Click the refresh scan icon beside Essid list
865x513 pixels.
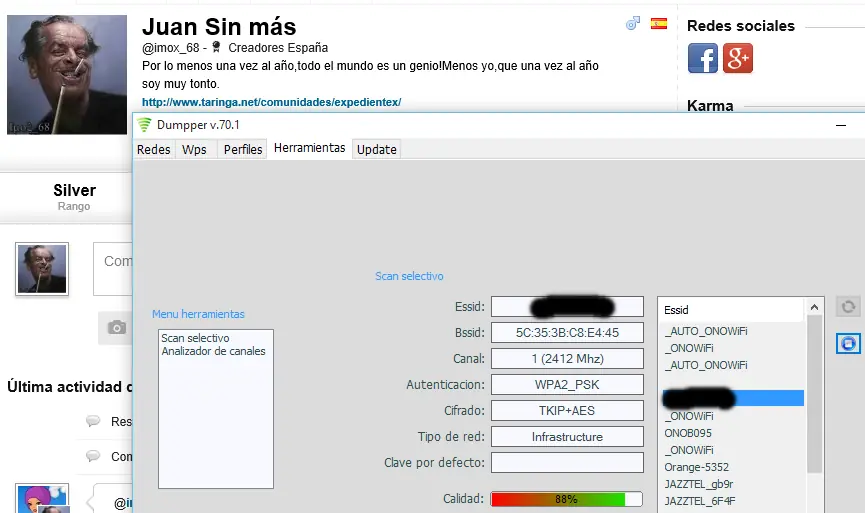pos(848,307)
